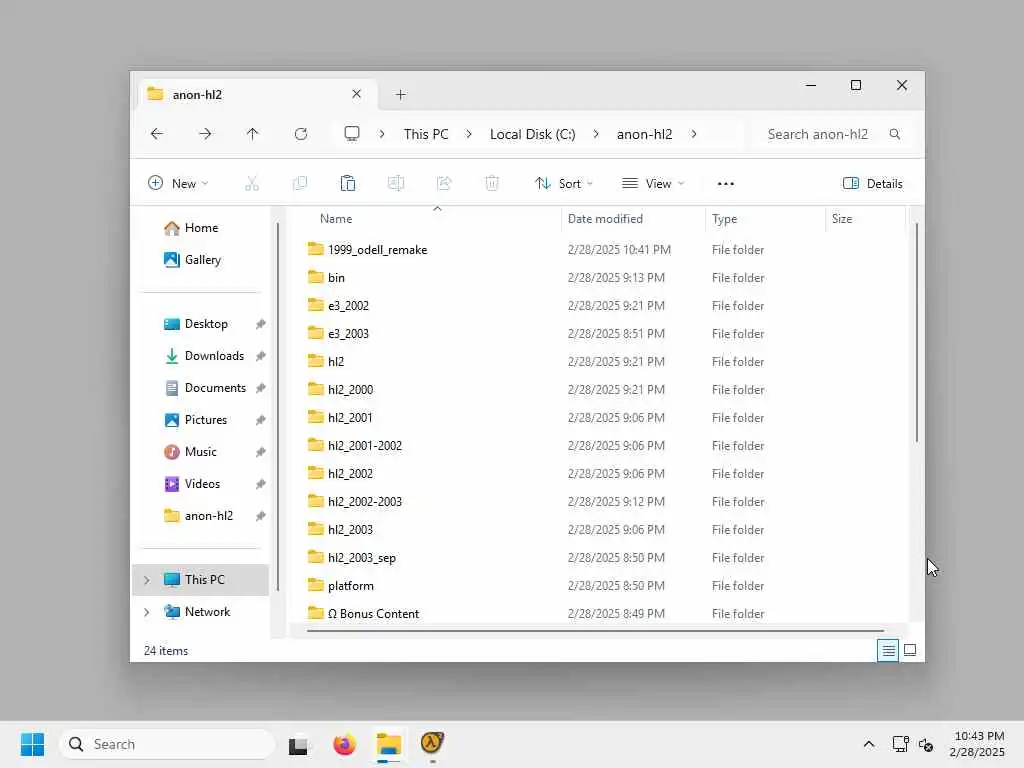
Task: Click chevron before This PC breadcrumb
Action: tap(382, 134)
